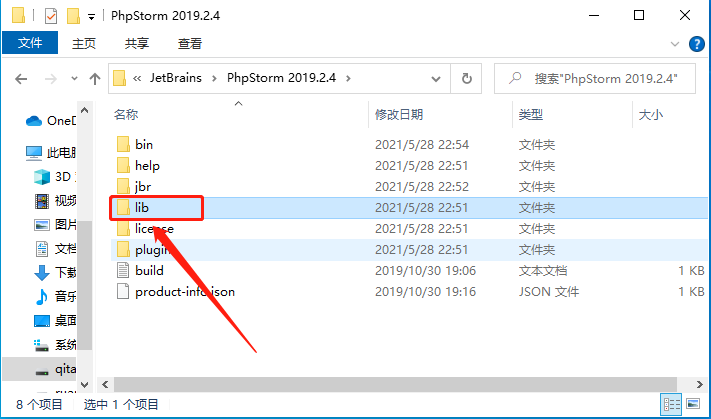Open the 图片 folder in navigation pane

click(55, 224)
